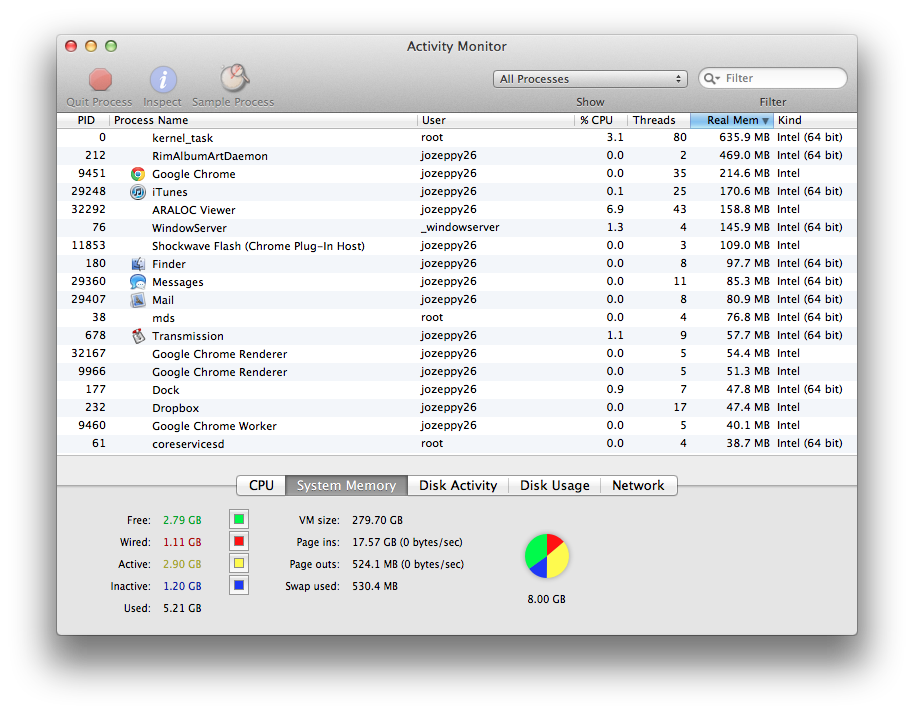Click PID 29248 cell
The width and height of the screenshot is (914, 714).
coord(89,191)
